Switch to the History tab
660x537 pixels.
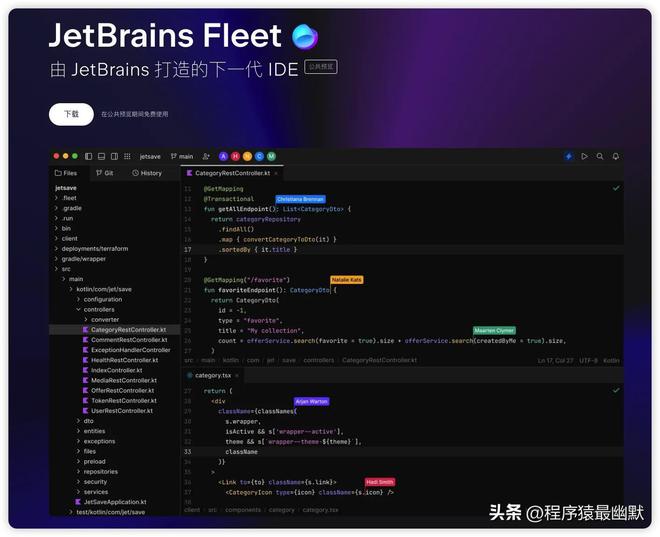tap(146, 173)
